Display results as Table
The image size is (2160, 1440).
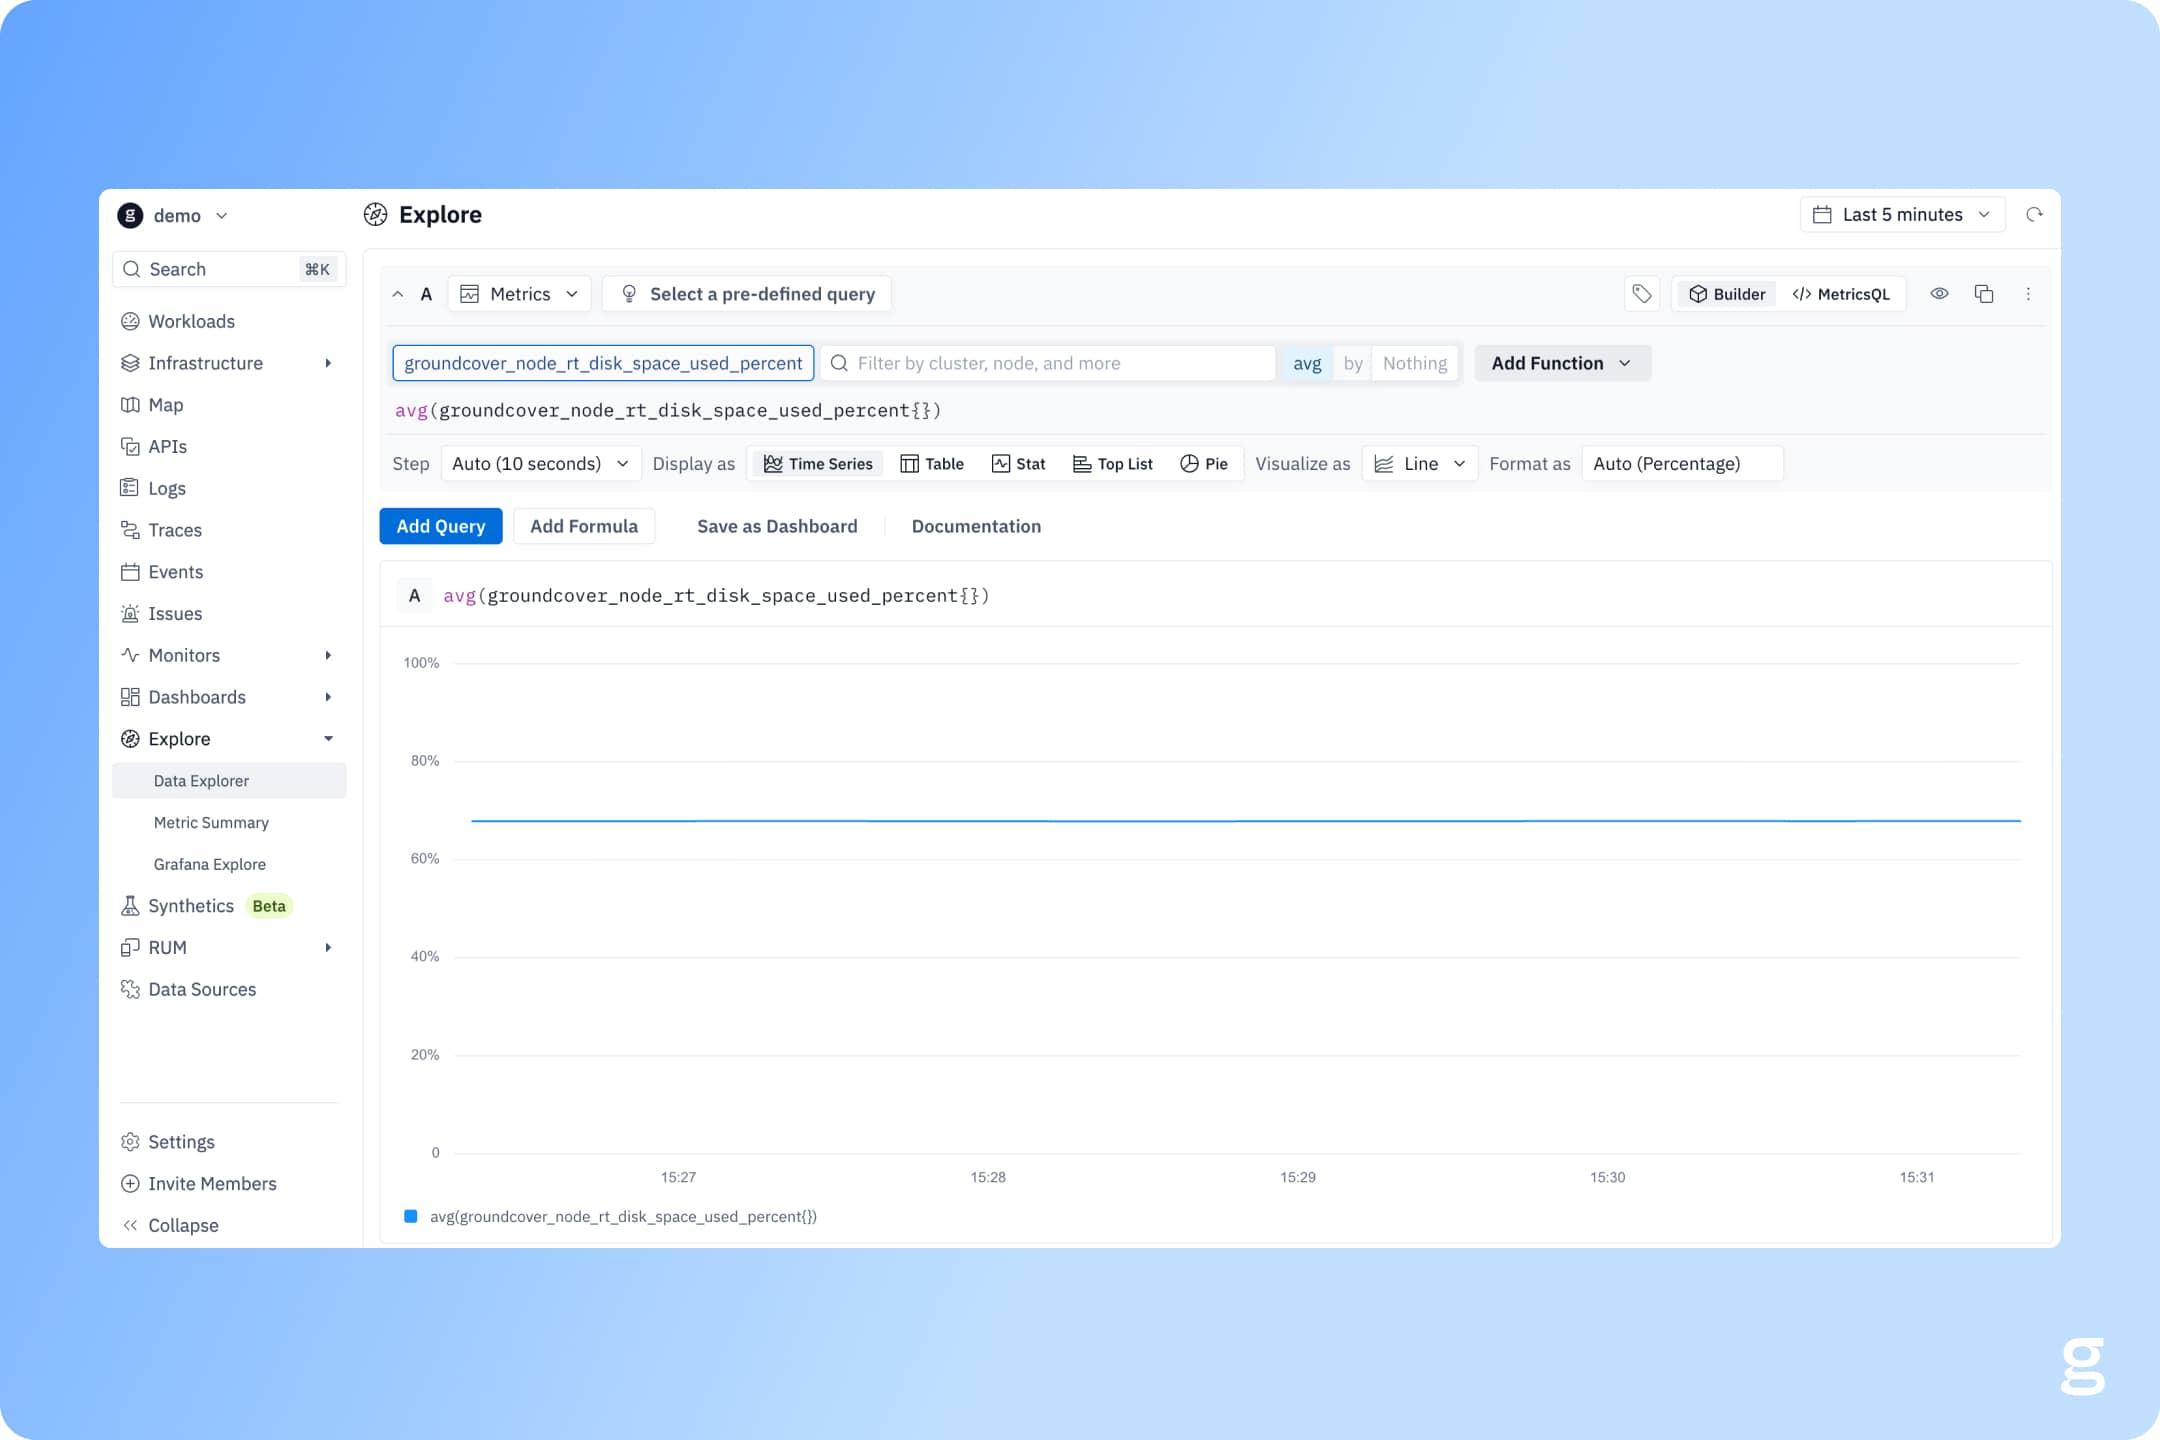click(x=932, y=464)
